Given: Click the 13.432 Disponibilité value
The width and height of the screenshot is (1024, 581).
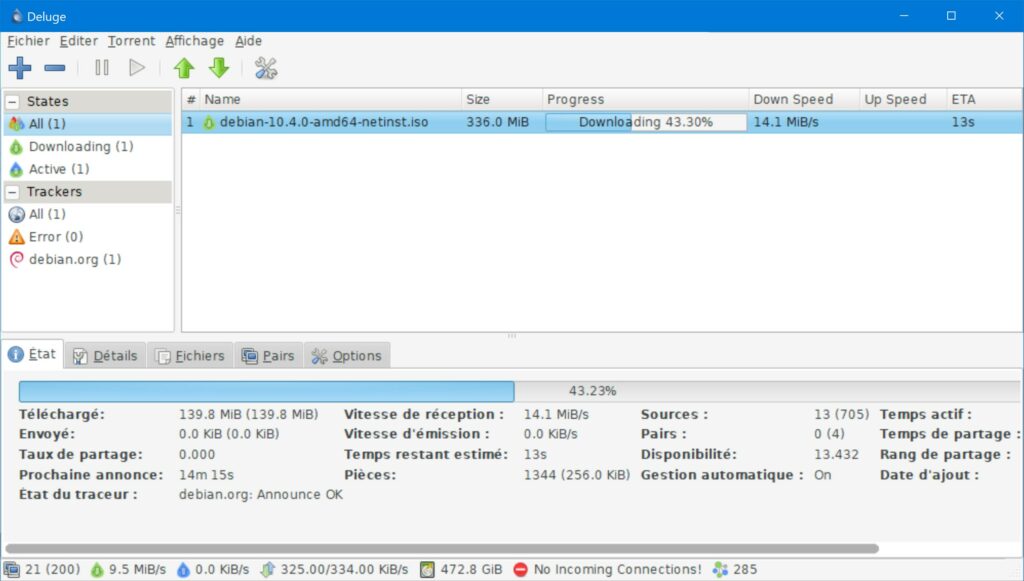Looking at the screenshot, I should tap(836, 454).
